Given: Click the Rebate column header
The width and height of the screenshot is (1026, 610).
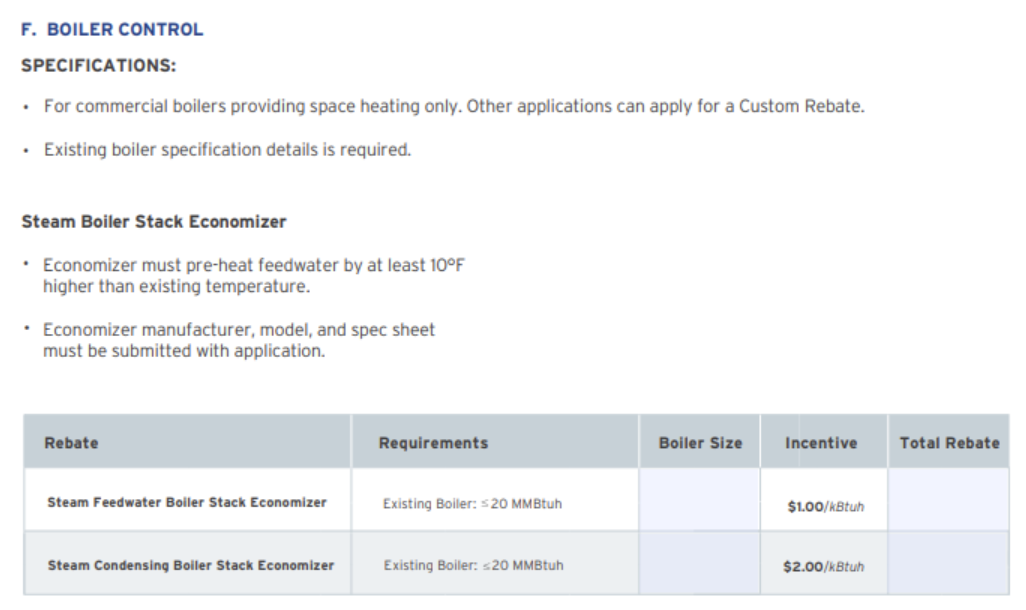Looking at the screenshot, I should [71, 443].
